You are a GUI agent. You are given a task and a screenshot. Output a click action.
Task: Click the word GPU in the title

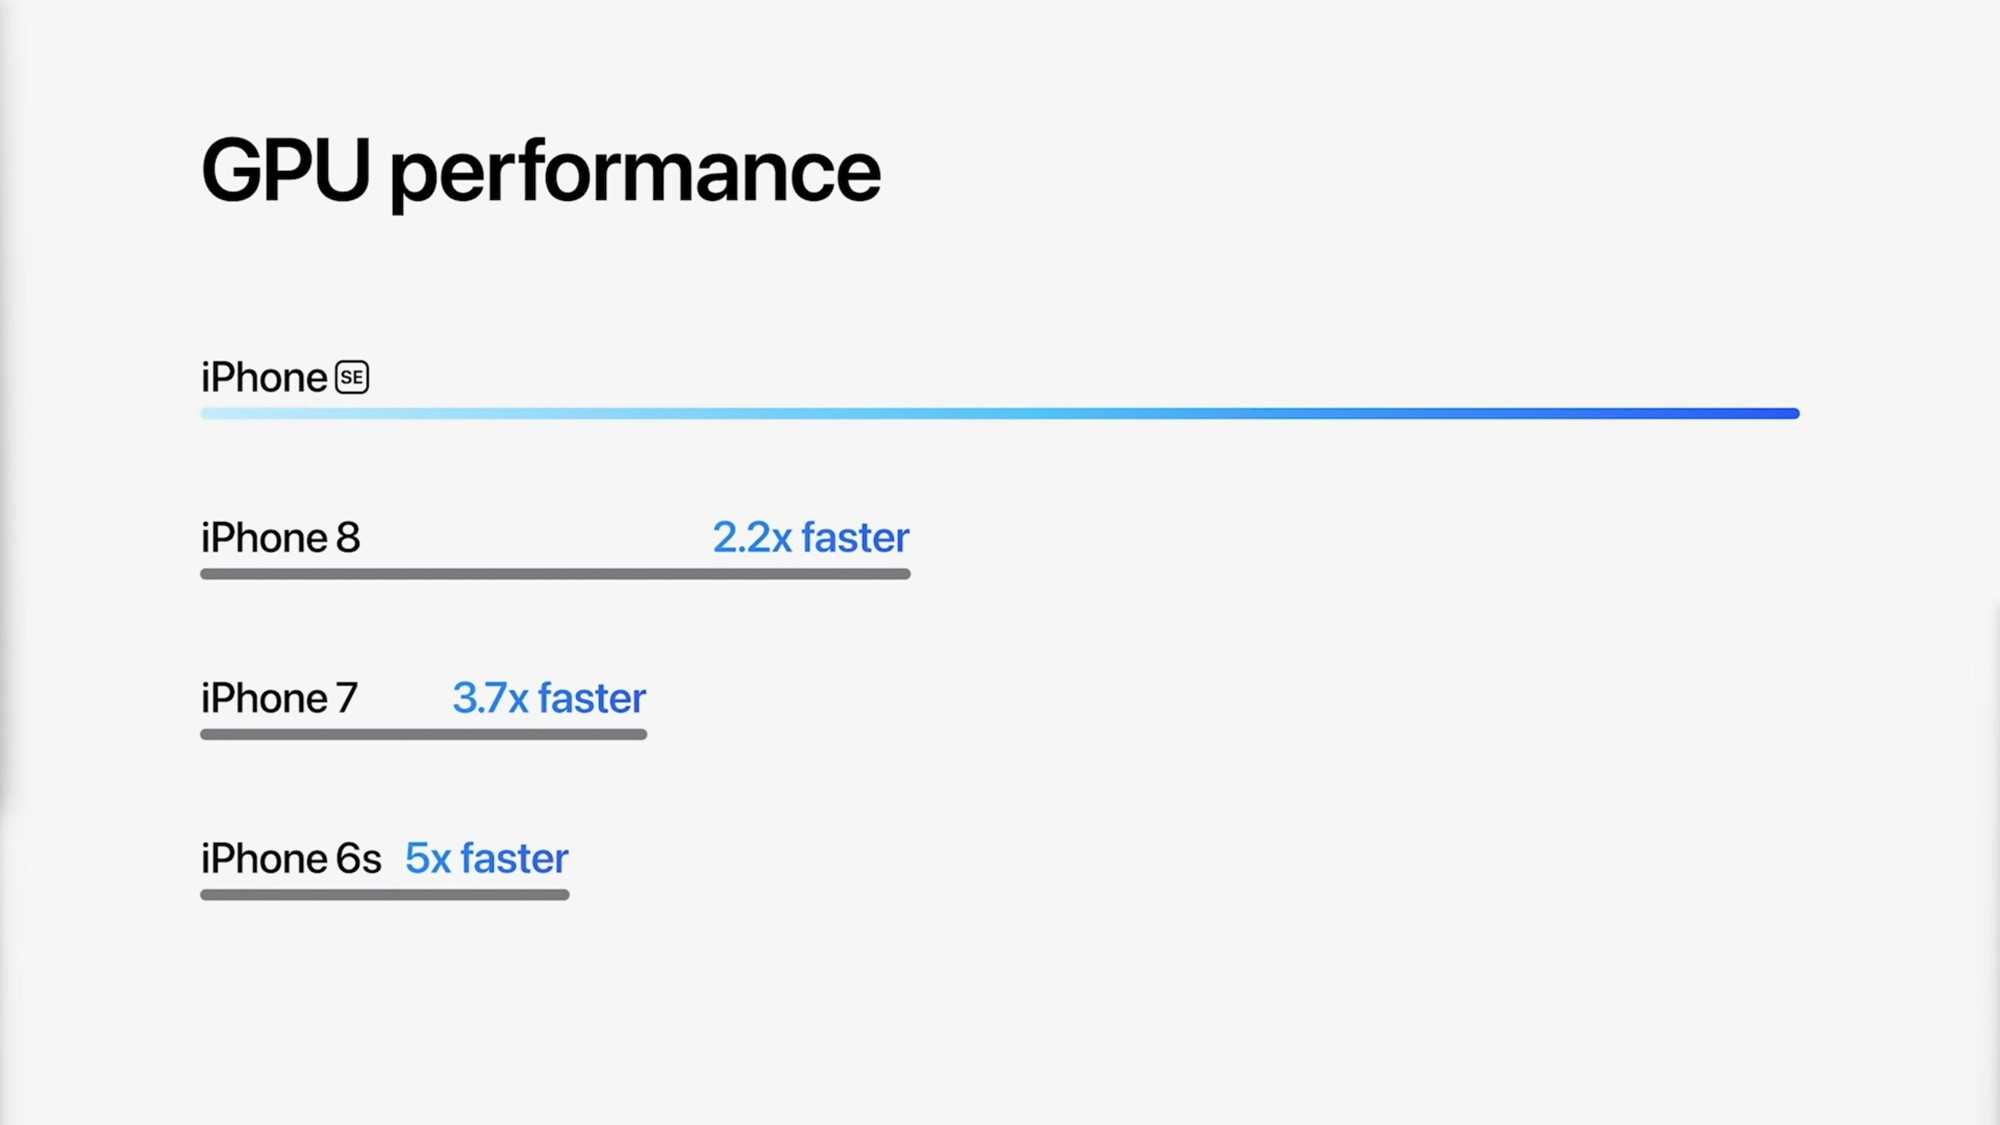click(x=285, y=171)
